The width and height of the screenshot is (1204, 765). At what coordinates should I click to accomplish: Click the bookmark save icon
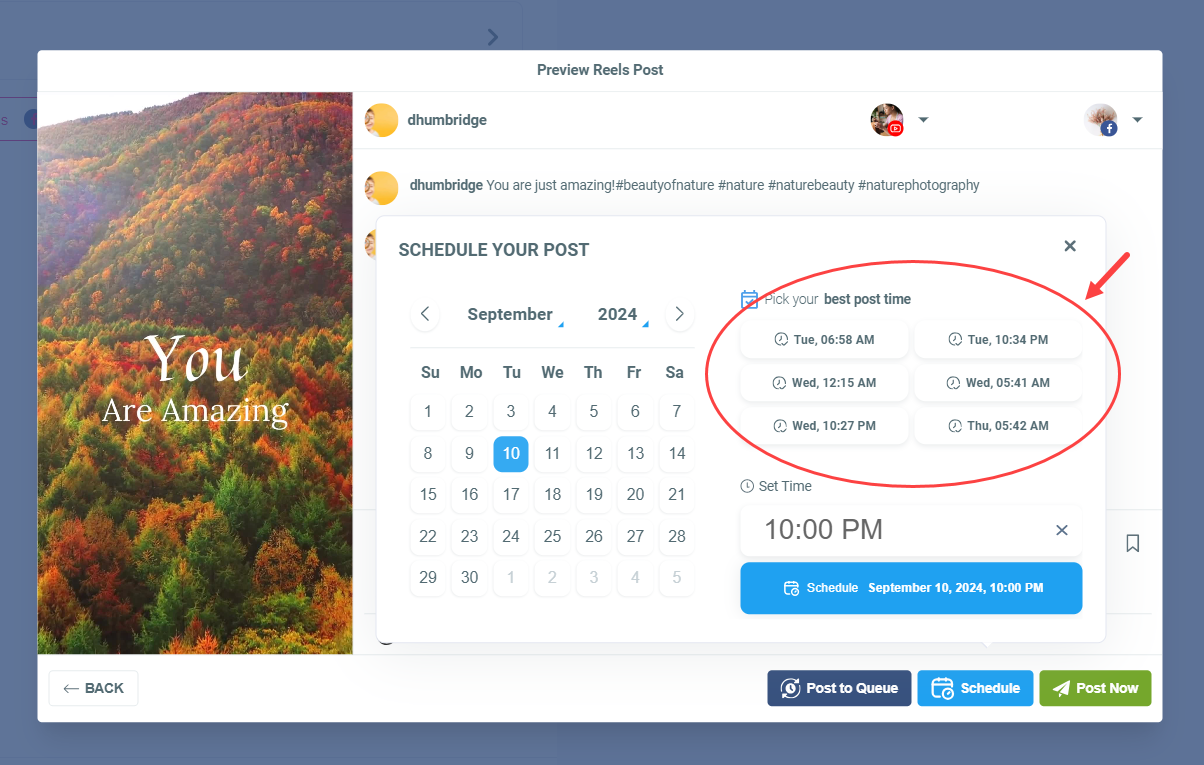coord(1132,543)
